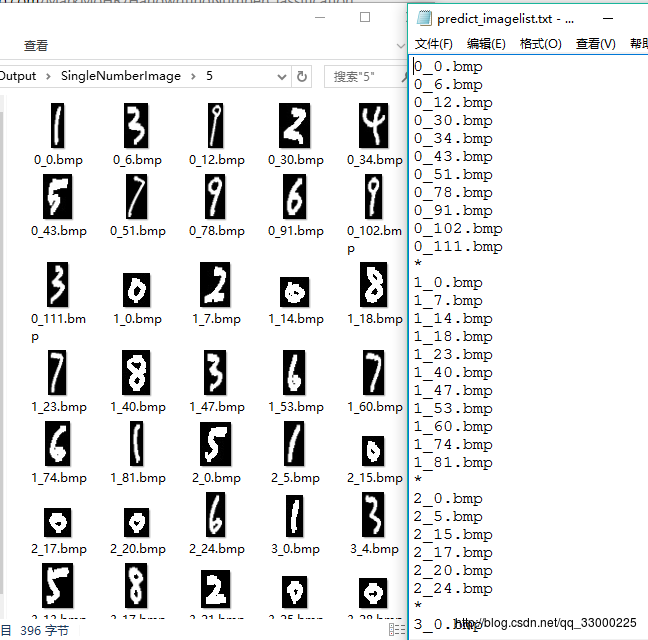
Task: Click the Explorer left pane scrollbar
Action: point(2,355)
